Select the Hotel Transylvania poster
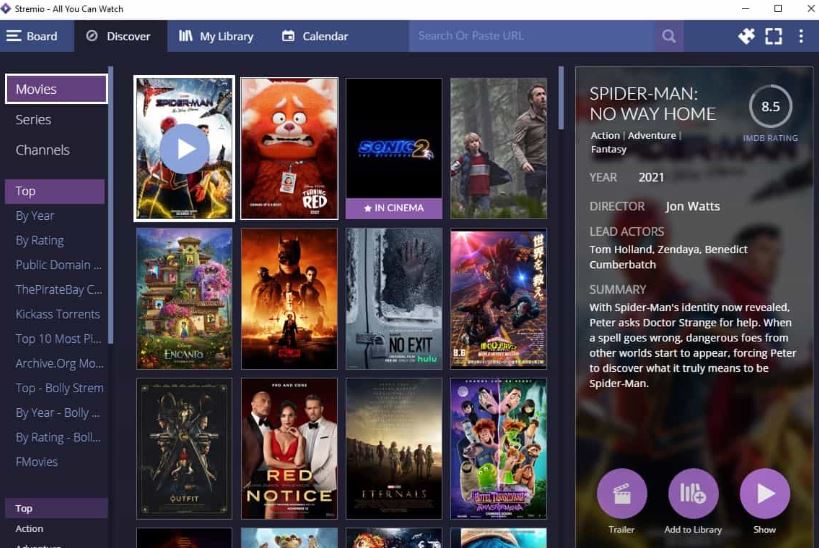Viewport: 819px width, 548px height. pos(499,449)
